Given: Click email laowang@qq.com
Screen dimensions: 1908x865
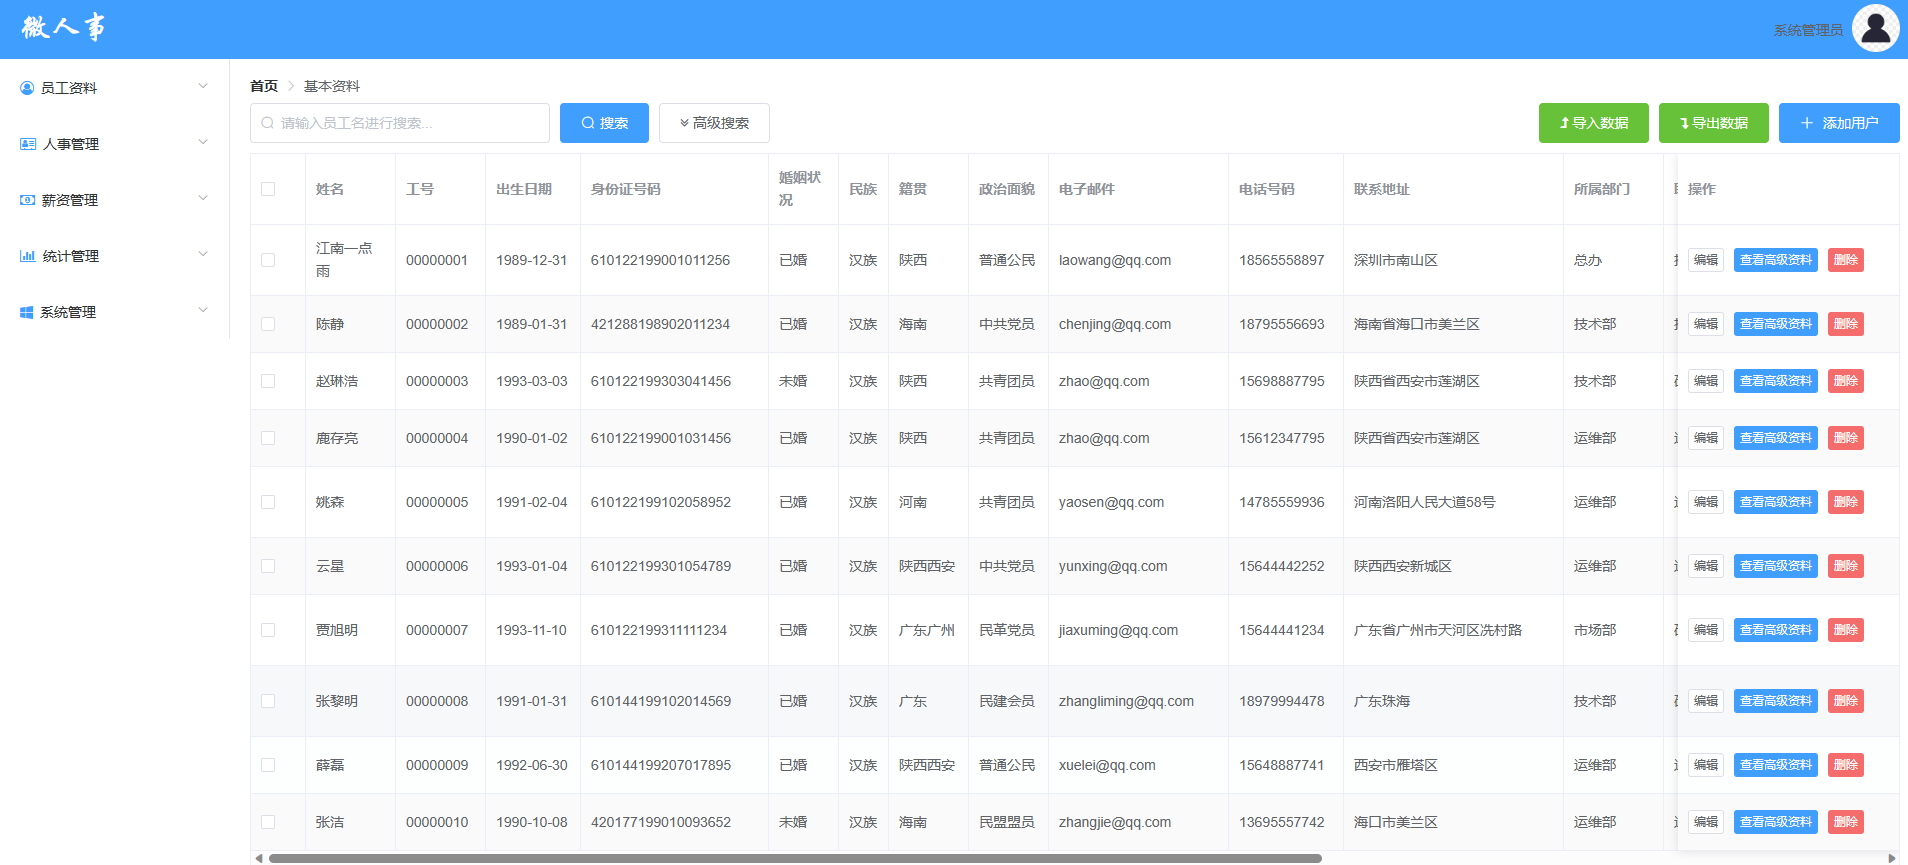Looking at the screenshot, I should (1115, 260).
